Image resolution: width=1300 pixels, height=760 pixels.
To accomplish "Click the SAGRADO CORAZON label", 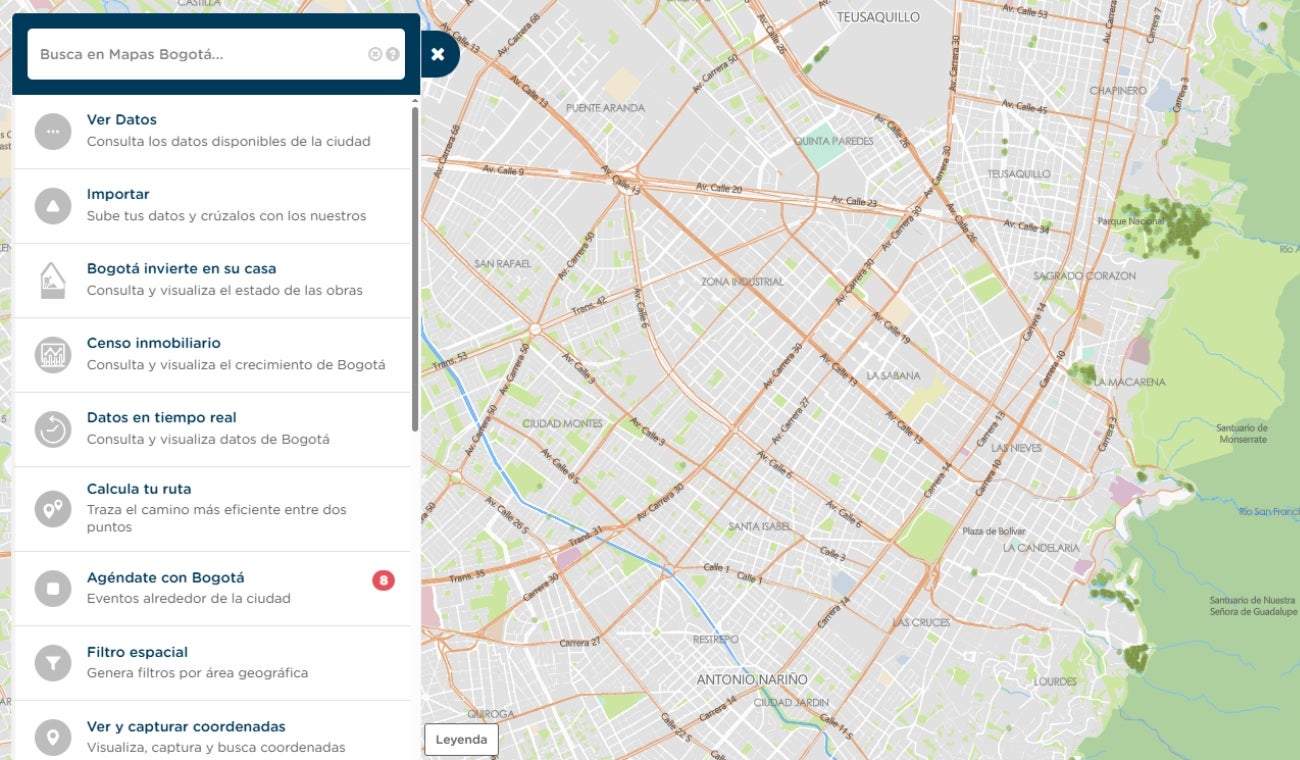I will (1085, 275).
